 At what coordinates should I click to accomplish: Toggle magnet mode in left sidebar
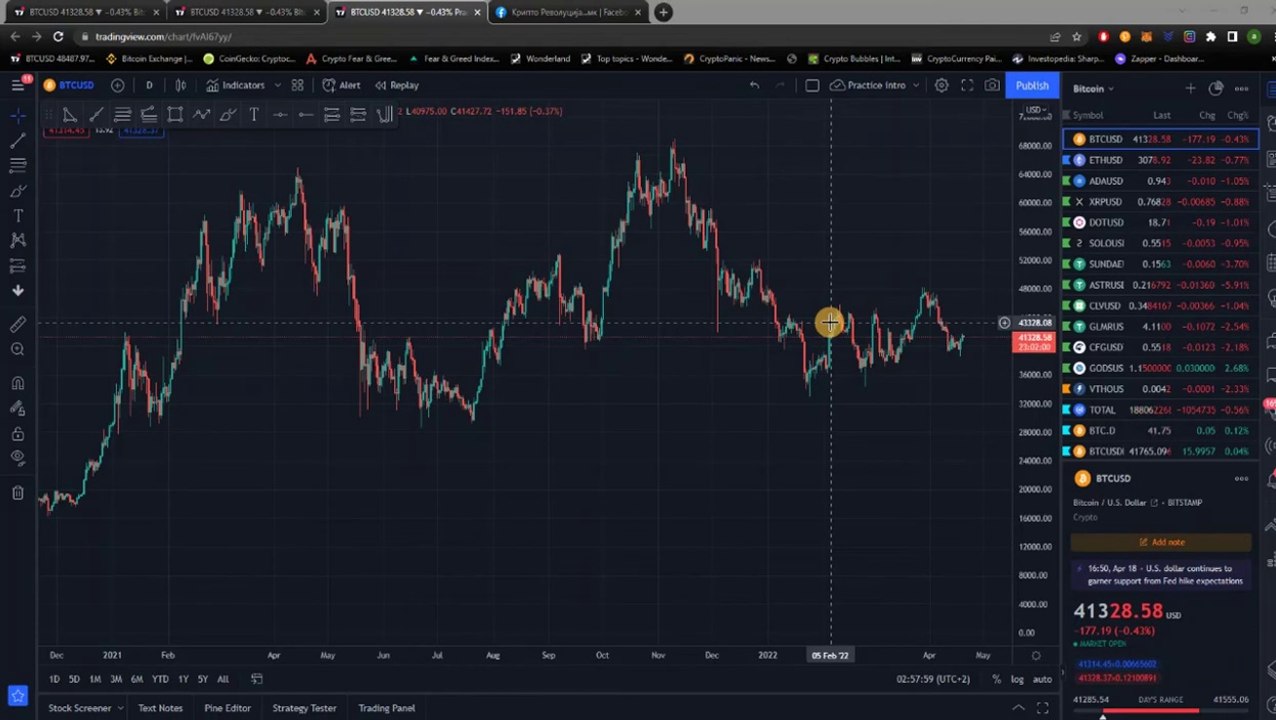click(18, 384)
